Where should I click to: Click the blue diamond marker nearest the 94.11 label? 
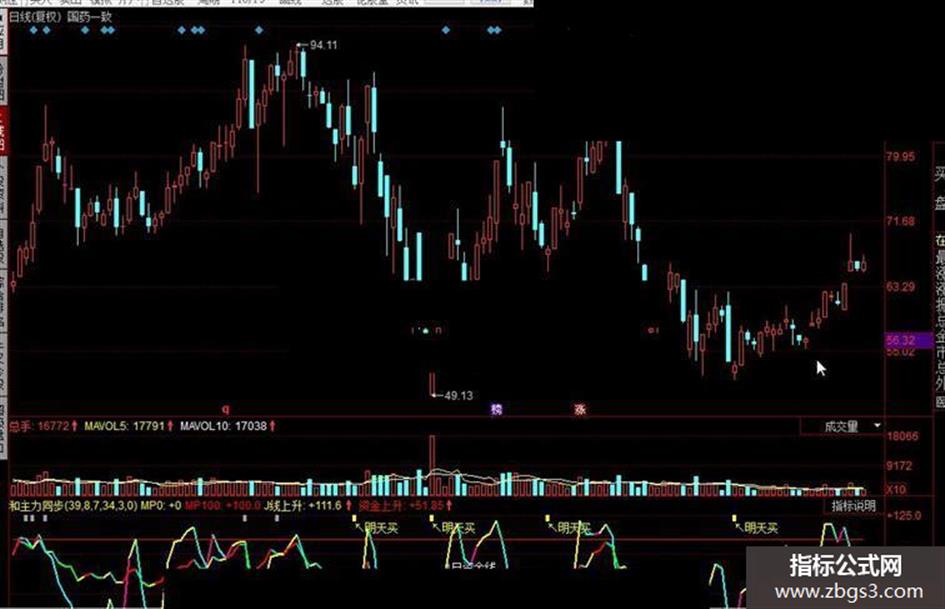pyautogui.click(x=259, y=30)
